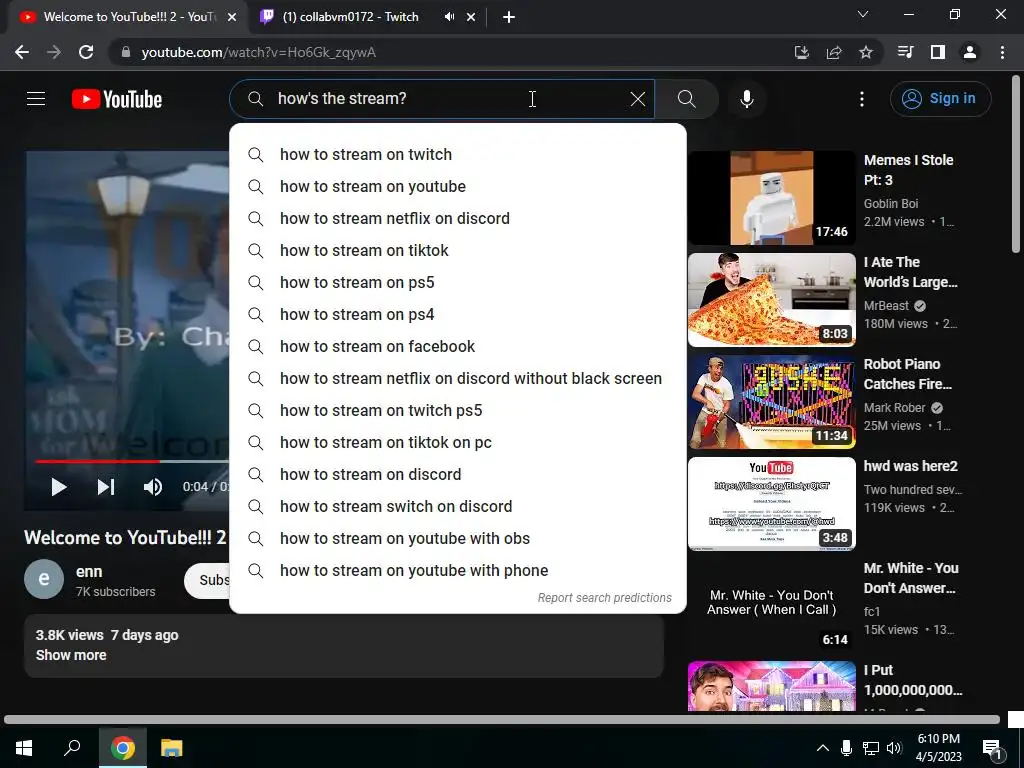Image resolution: width=1024 pixels, height=768 pixels.
Task: Go to the YouTube home logo
Action: coord(117,99)
